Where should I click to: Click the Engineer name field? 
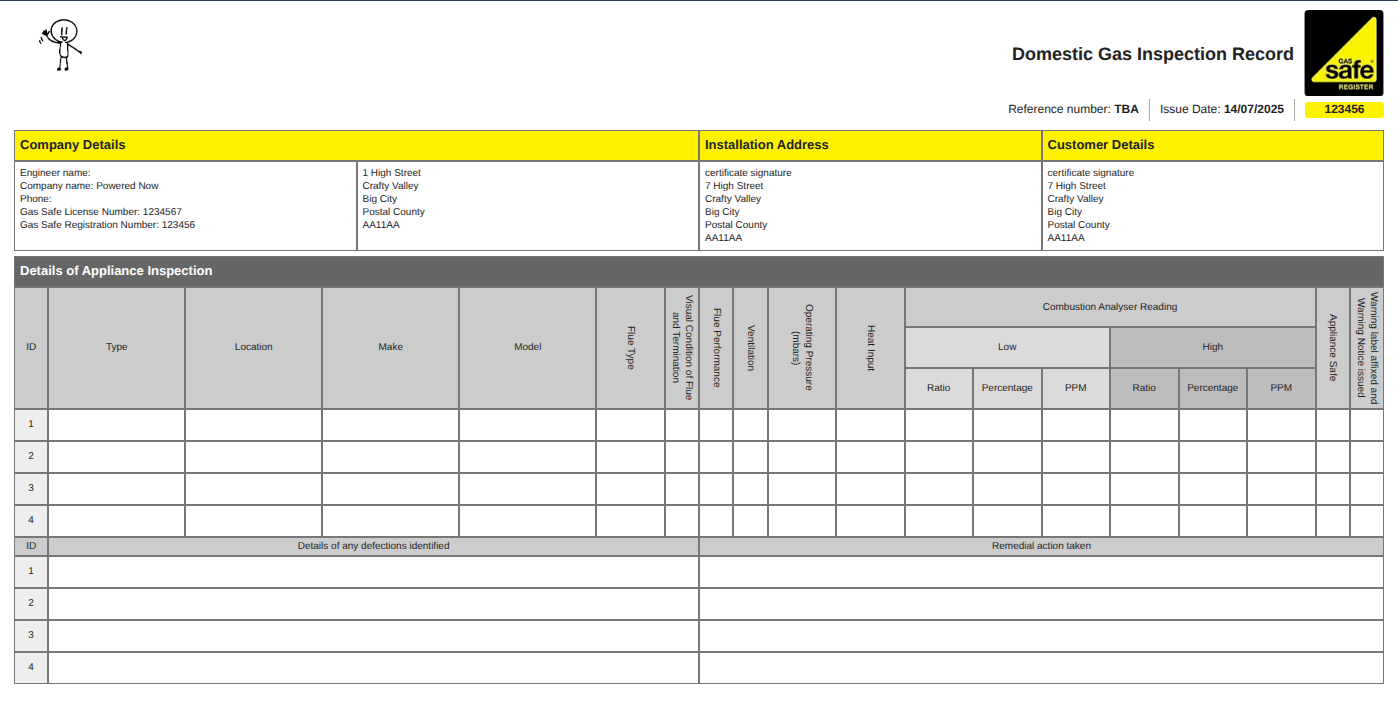click(55, 173)
